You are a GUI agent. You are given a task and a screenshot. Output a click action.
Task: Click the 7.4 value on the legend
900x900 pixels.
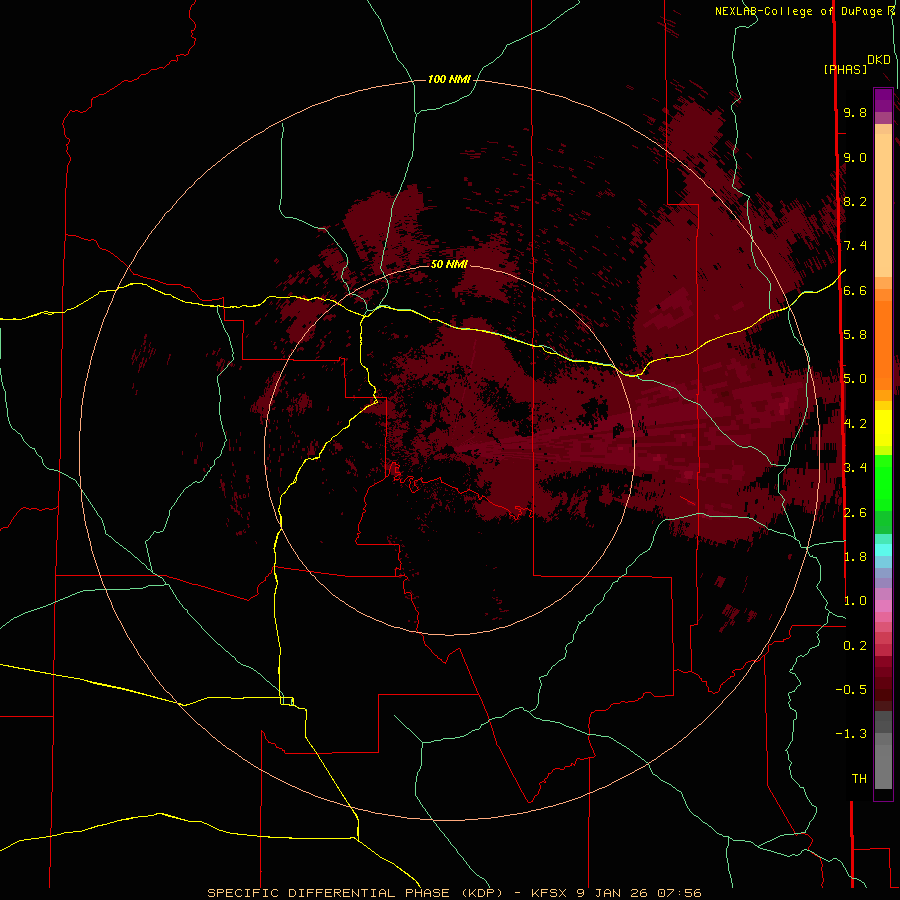tap(855, 246)
